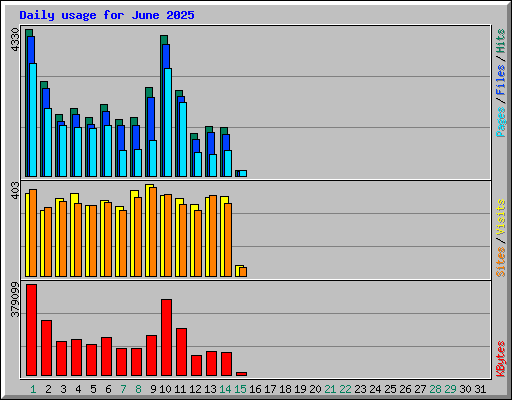Click the 379099 KBytes axis value
The width and height of the screenshot is (512, 400).
pyautogui.click(x=15, y=299)
